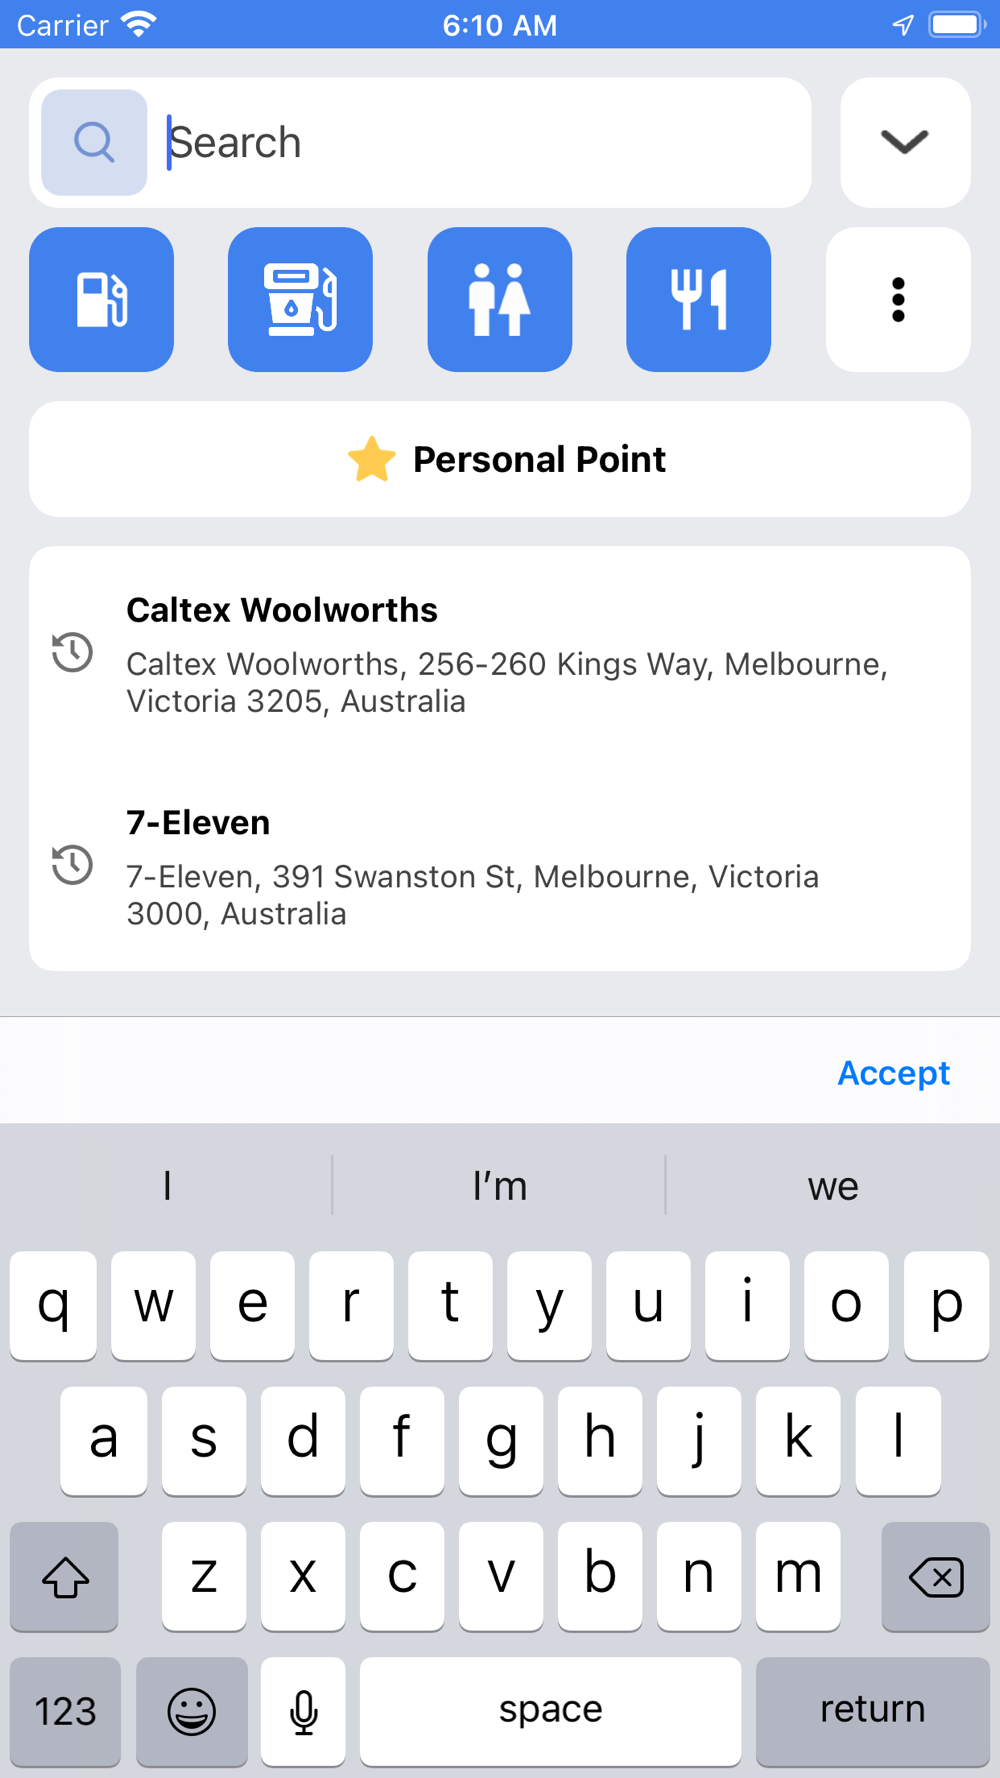Tap history icon beside 7-Eleven

(72, 865)
